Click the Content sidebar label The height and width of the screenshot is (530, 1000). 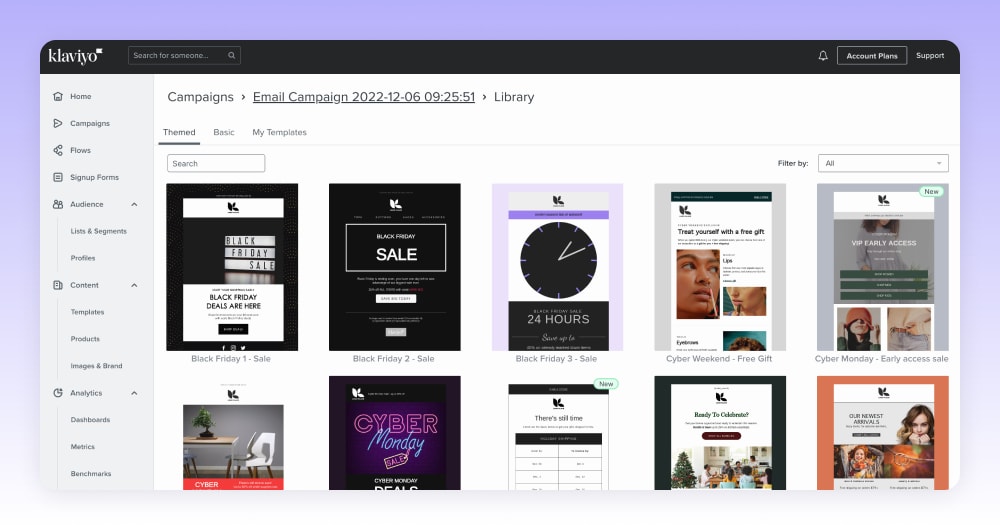tap(84, 285)
